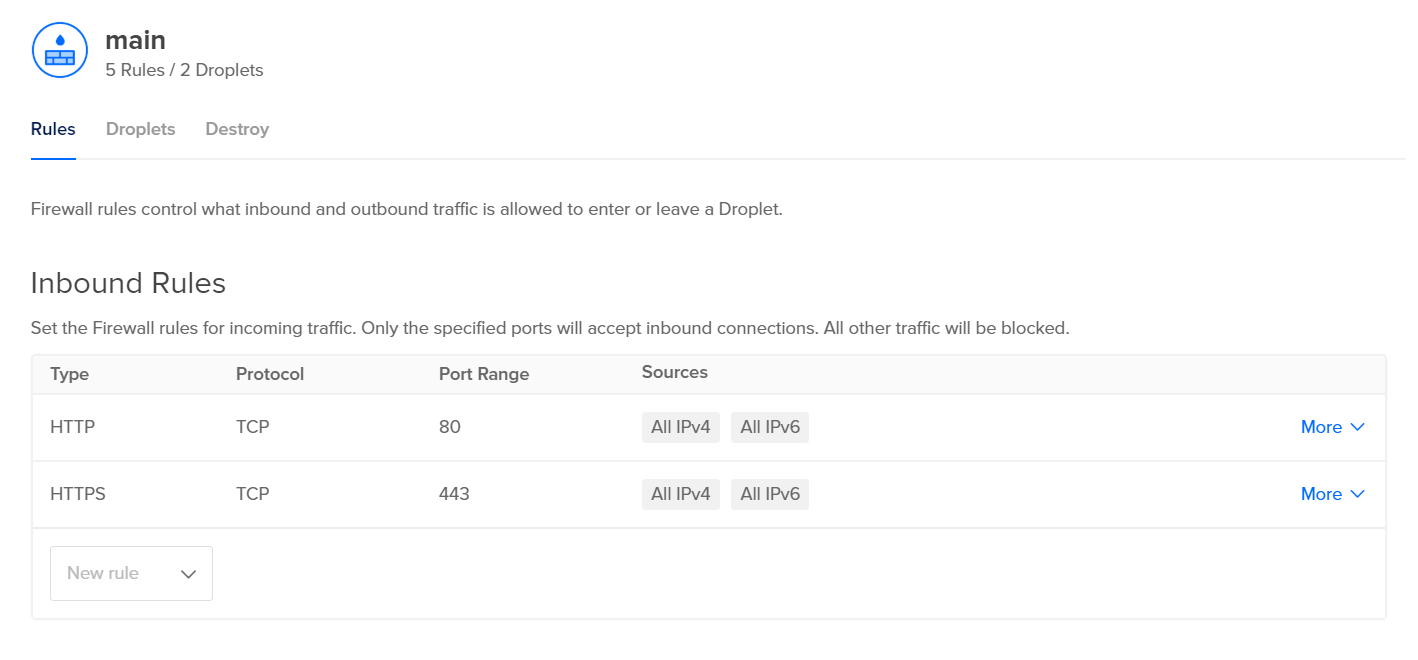Expand More menu for HTTP rule
Viewport: 1418px width, 660px height.
click(x=1332, y=427)
